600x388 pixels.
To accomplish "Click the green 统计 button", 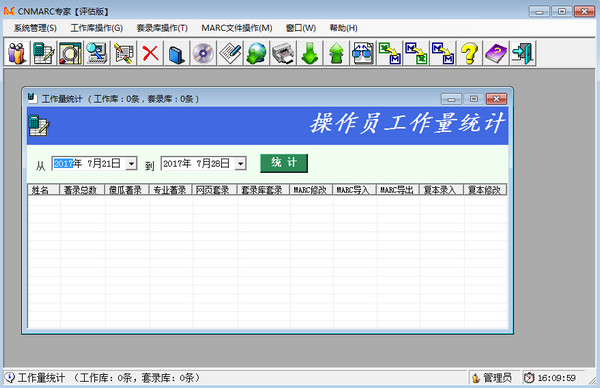I will (x=284, y=163).
